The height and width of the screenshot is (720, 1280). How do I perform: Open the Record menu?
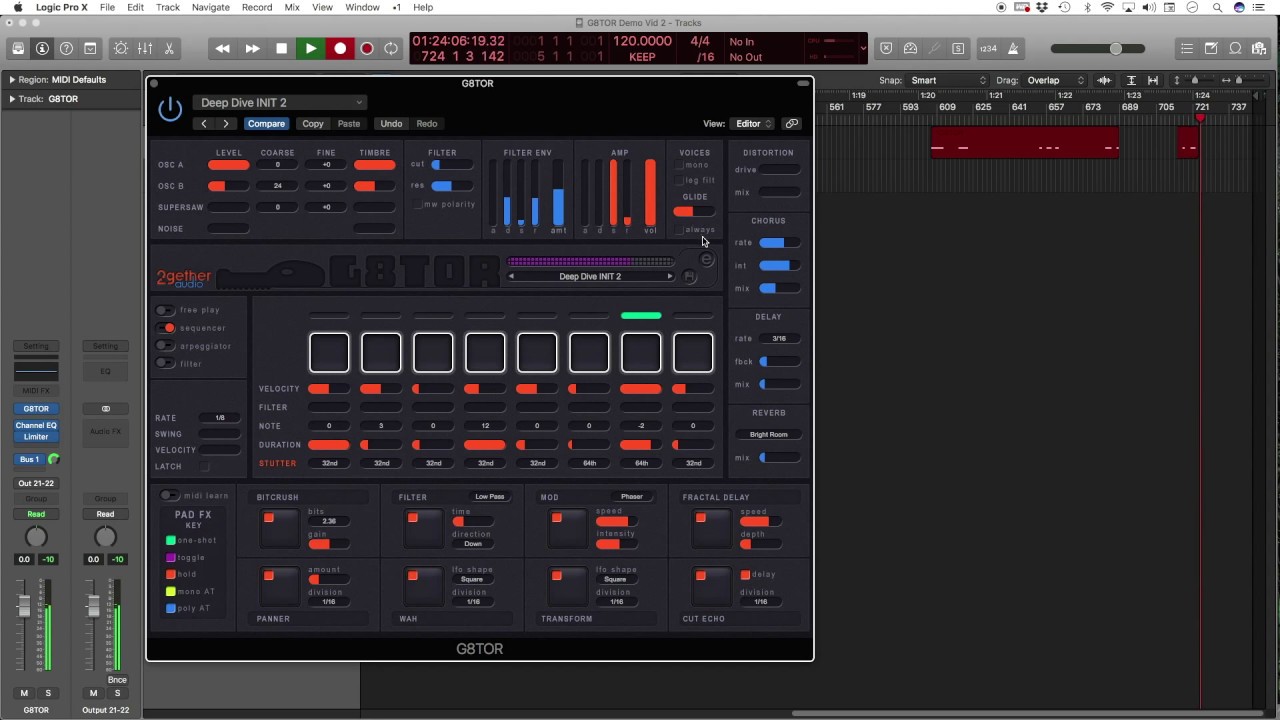(x=257, y=7)
